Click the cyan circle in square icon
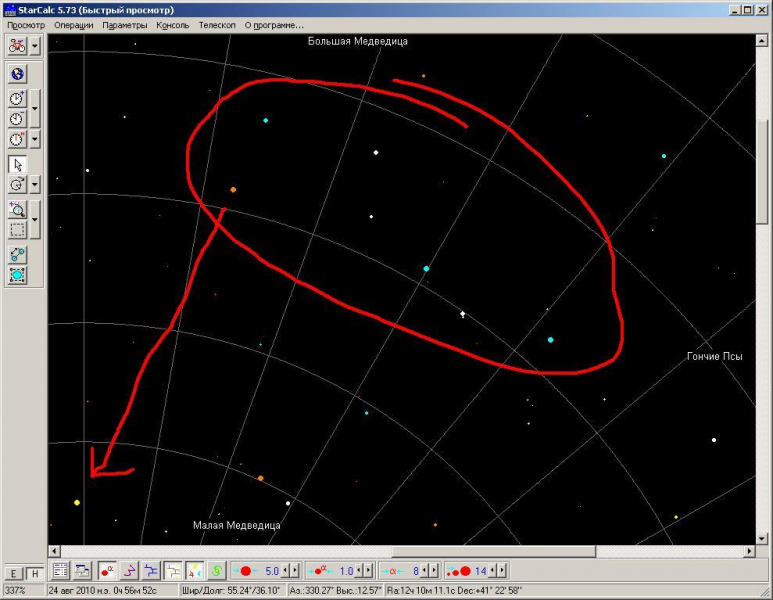Image resolution: width=773 pixels, height=600 pixels. (x=17, y=275)
